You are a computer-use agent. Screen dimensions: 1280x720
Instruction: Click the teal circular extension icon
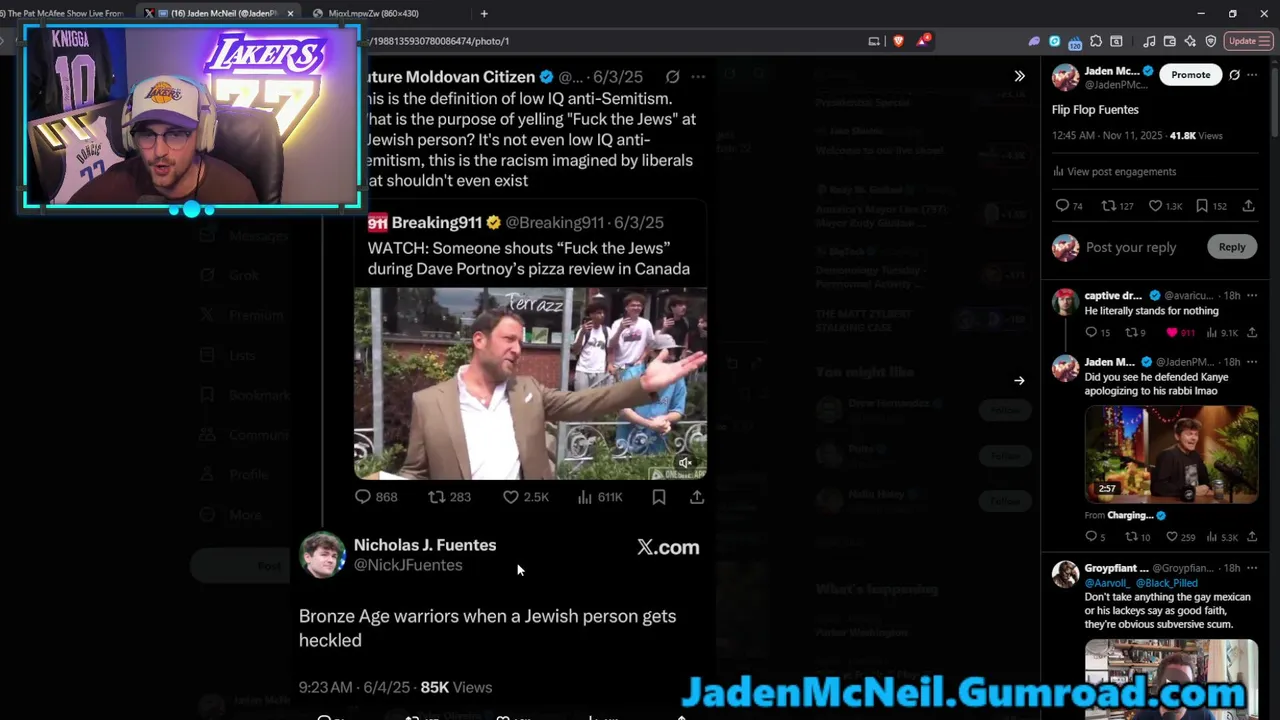[1054, 41]
